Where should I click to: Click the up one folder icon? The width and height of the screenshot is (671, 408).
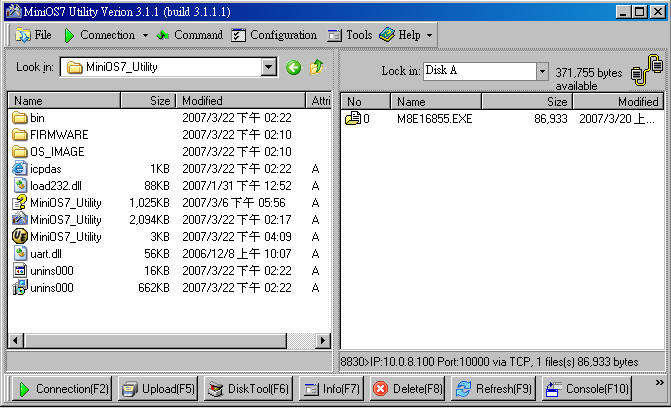point(316,67)
